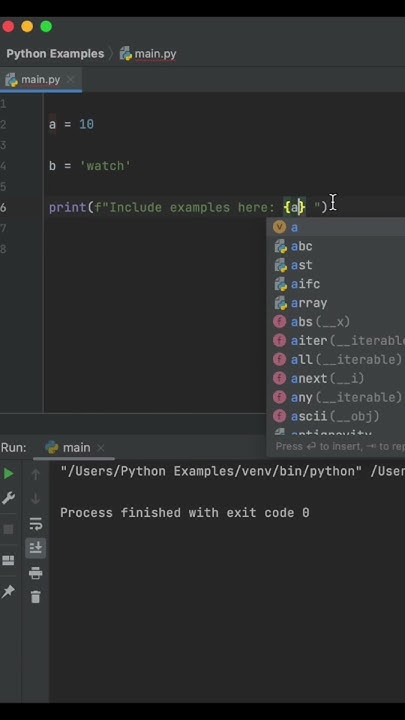This screenshot has width=405, height=720.
Task: Select all(__iterable) function suggestion
Action: [x=336, y=360]
